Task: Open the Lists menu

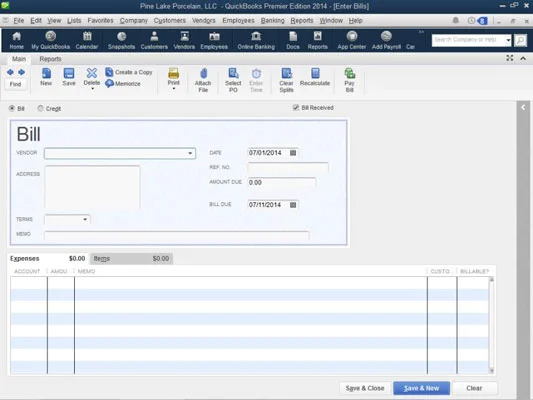Action: pos(74,20)
